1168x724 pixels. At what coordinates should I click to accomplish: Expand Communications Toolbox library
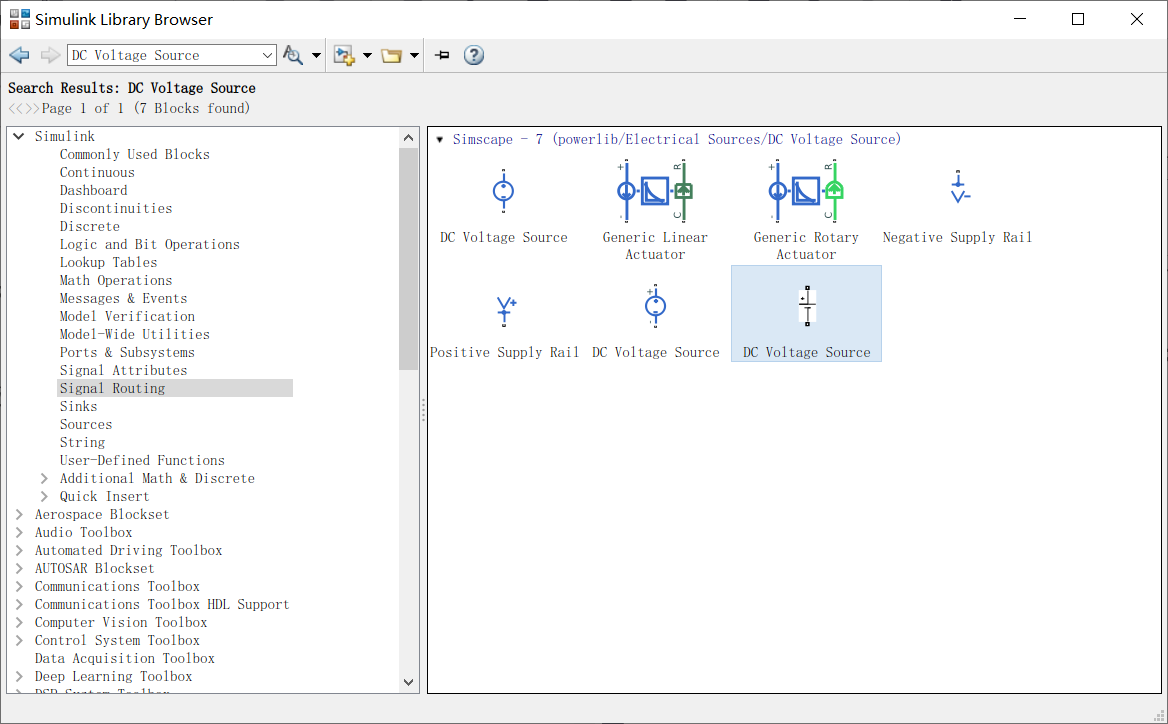[x=19, y=586]
